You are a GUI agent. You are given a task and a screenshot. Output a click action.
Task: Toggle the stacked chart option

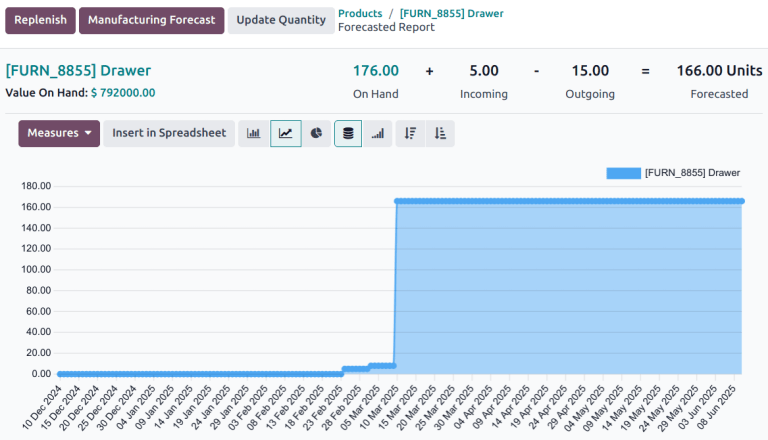pyautogui.click(x=348, y=133)
